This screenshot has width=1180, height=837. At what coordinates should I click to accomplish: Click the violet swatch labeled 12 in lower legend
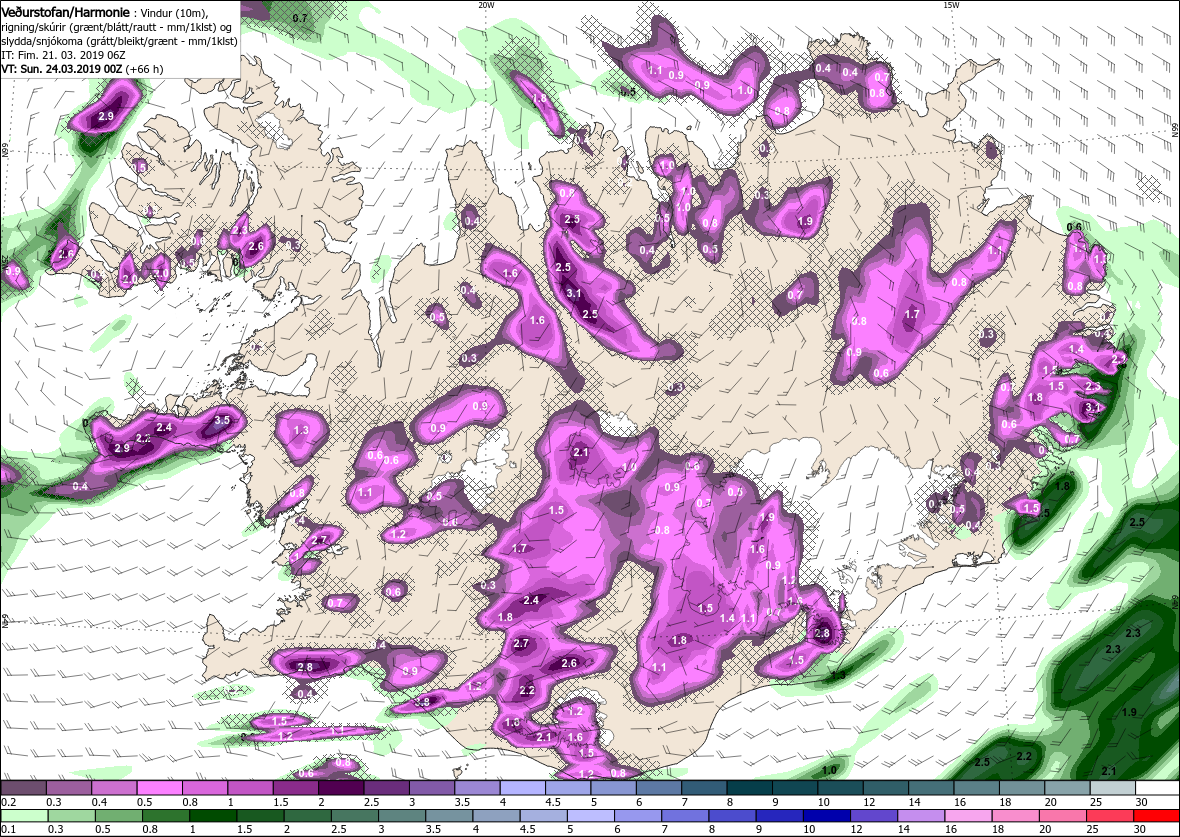(873, 816)
